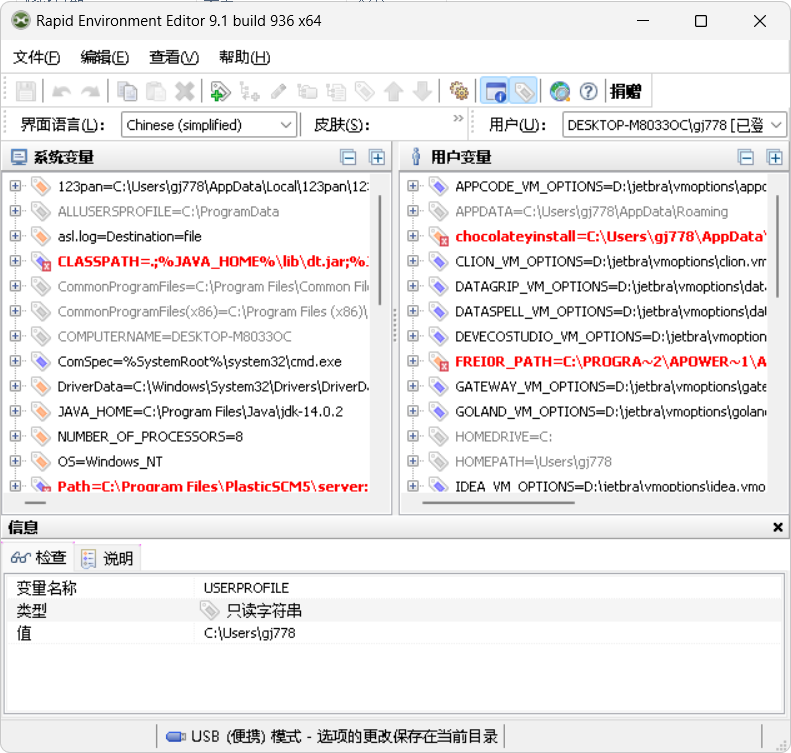Collapse all user variables
Screen dimensions: 791x753
(x=746, y=157)
